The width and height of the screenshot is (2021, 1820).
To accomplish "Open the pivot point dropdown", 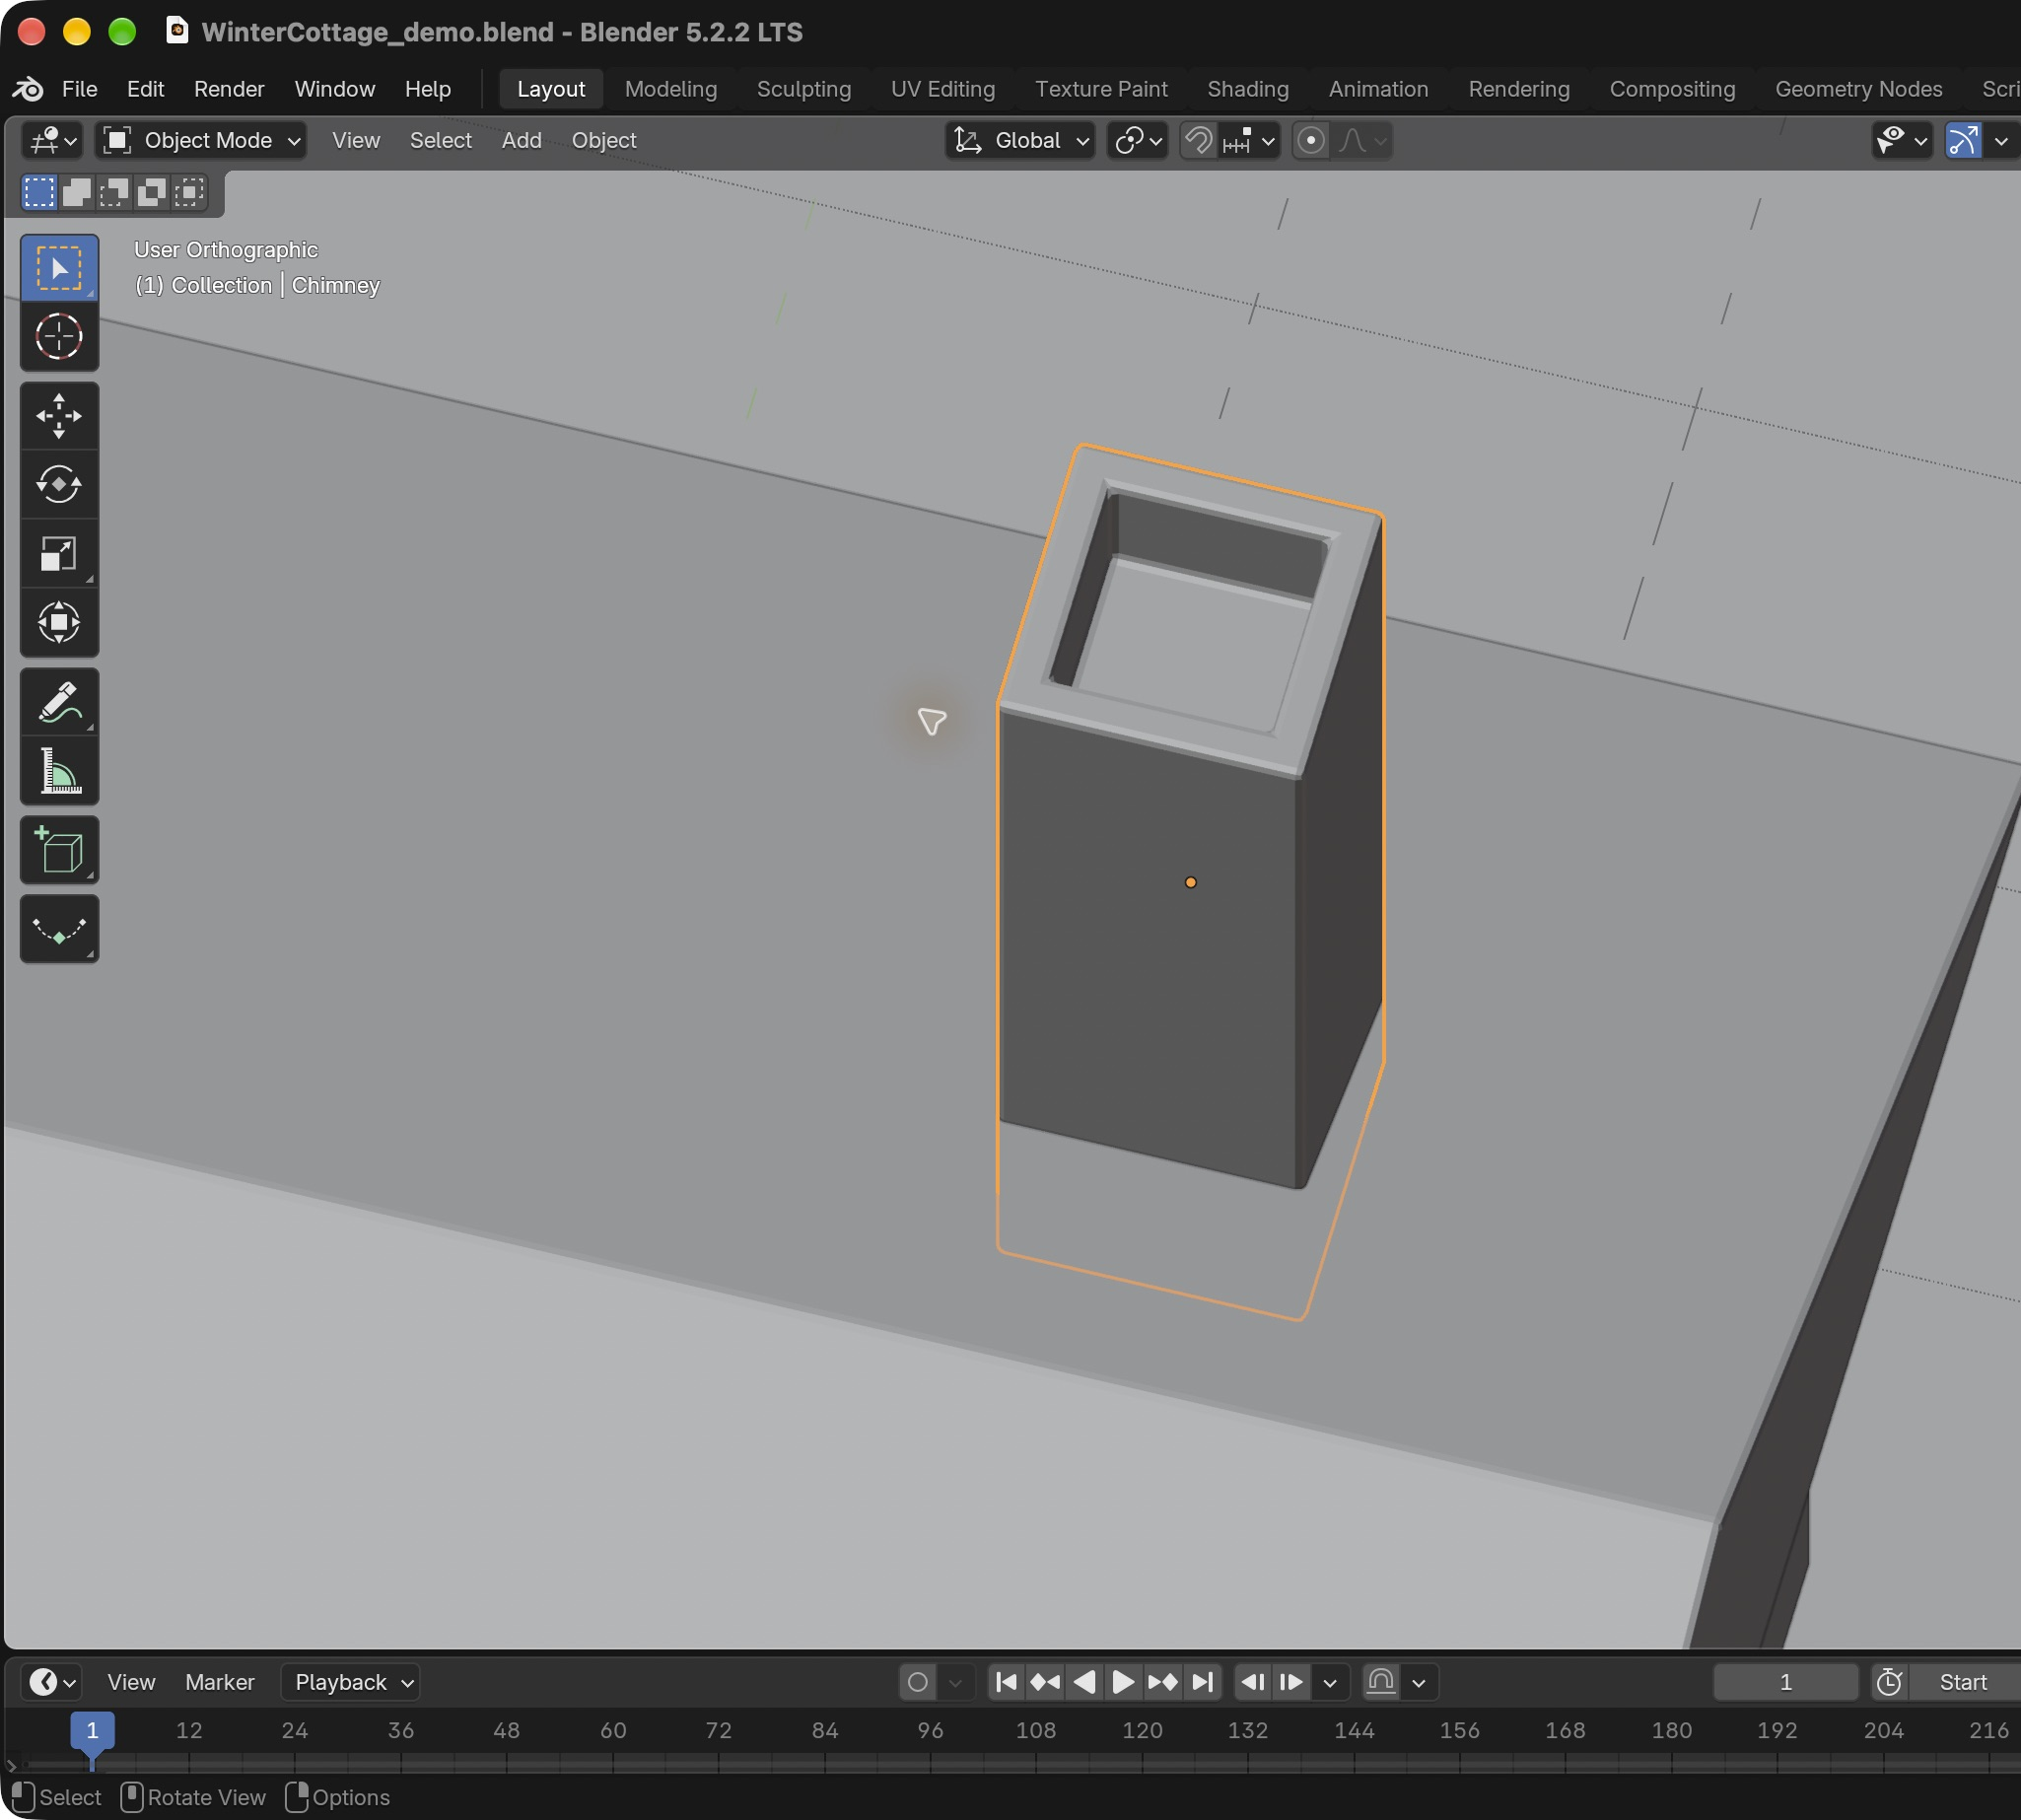I will (x=1138, y=141).
